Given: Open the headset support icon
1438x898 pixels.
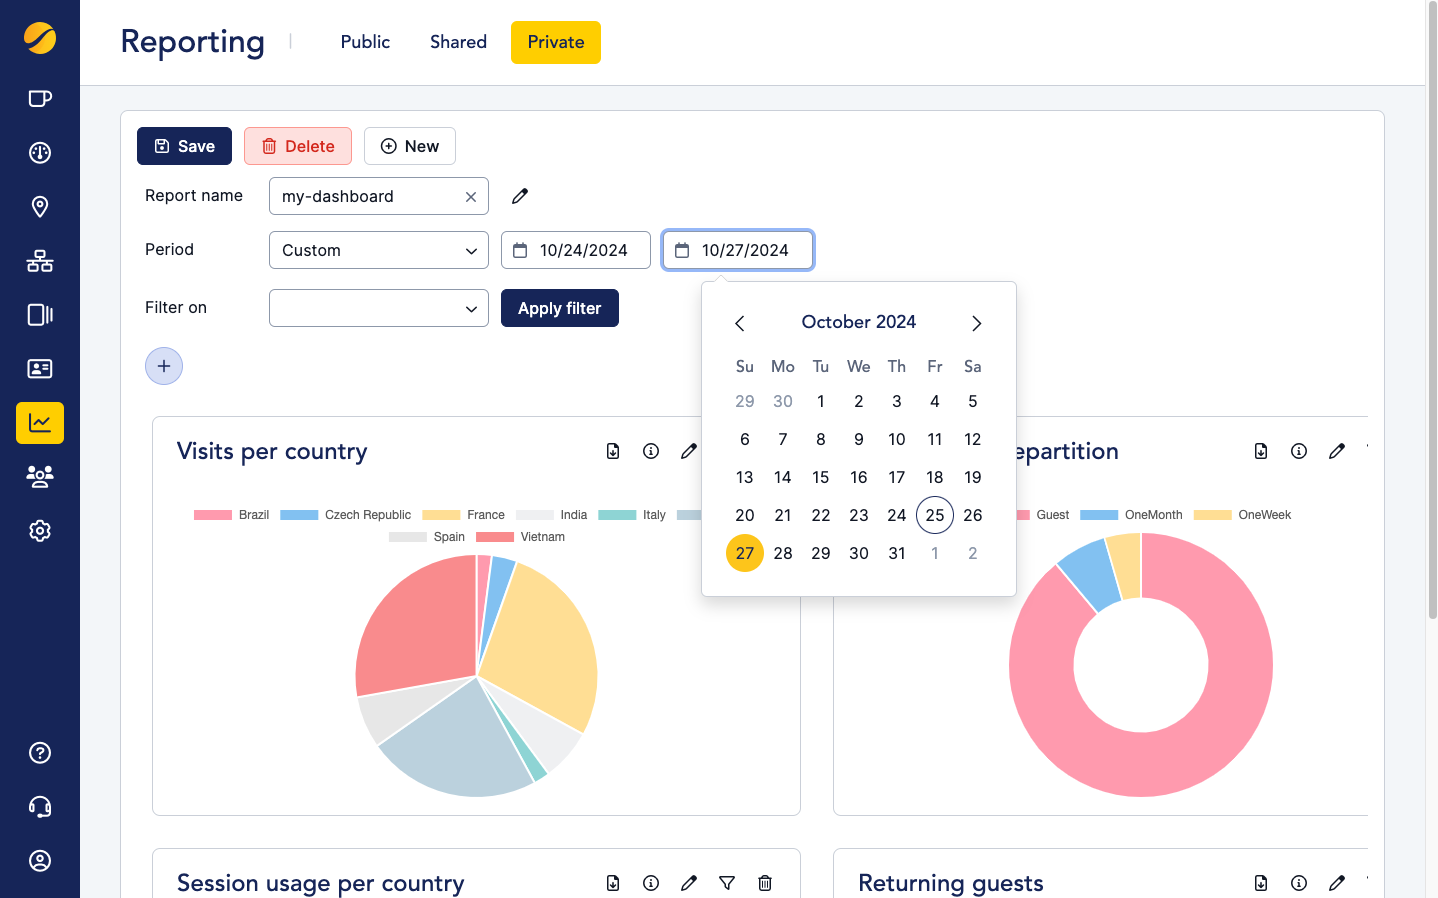Looking at the screenshot, I should pos(39,806).
